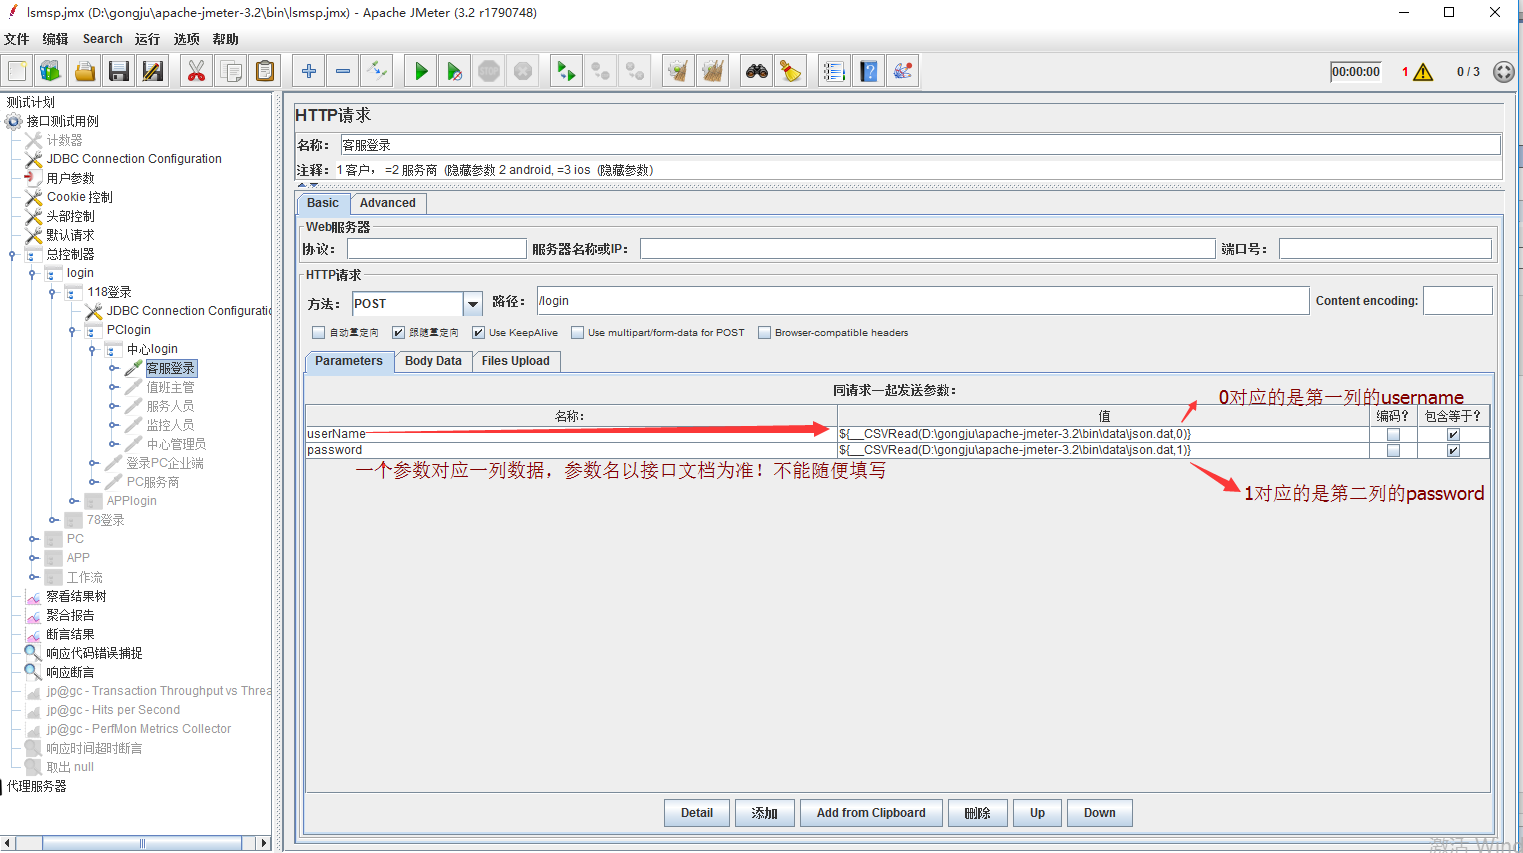The width and height of the screenshot is (1523, 853).
Task: Click the Stop icon in the toolbar
Action: [489, 71]
